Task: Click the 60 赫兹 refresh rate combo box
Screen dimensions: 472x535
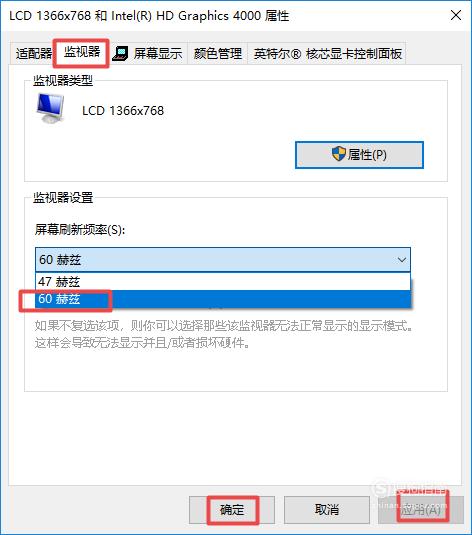Action: tap(223, 260)
